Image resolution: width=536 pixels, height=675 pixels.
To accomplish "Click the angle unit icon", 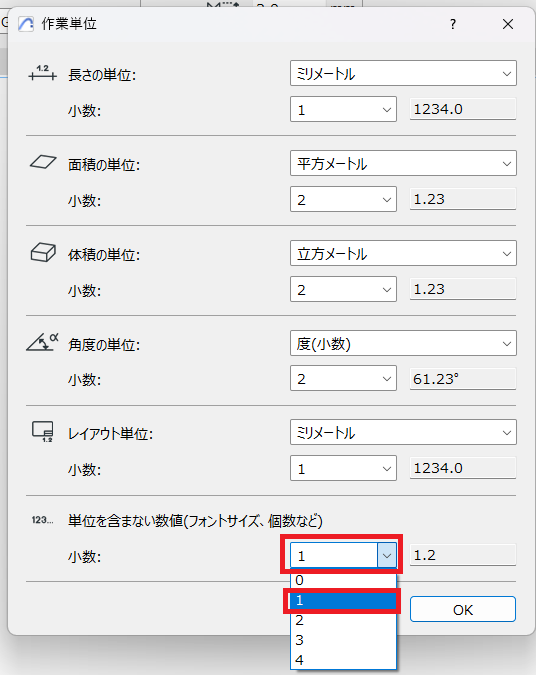I will click(x=42, y=342).
